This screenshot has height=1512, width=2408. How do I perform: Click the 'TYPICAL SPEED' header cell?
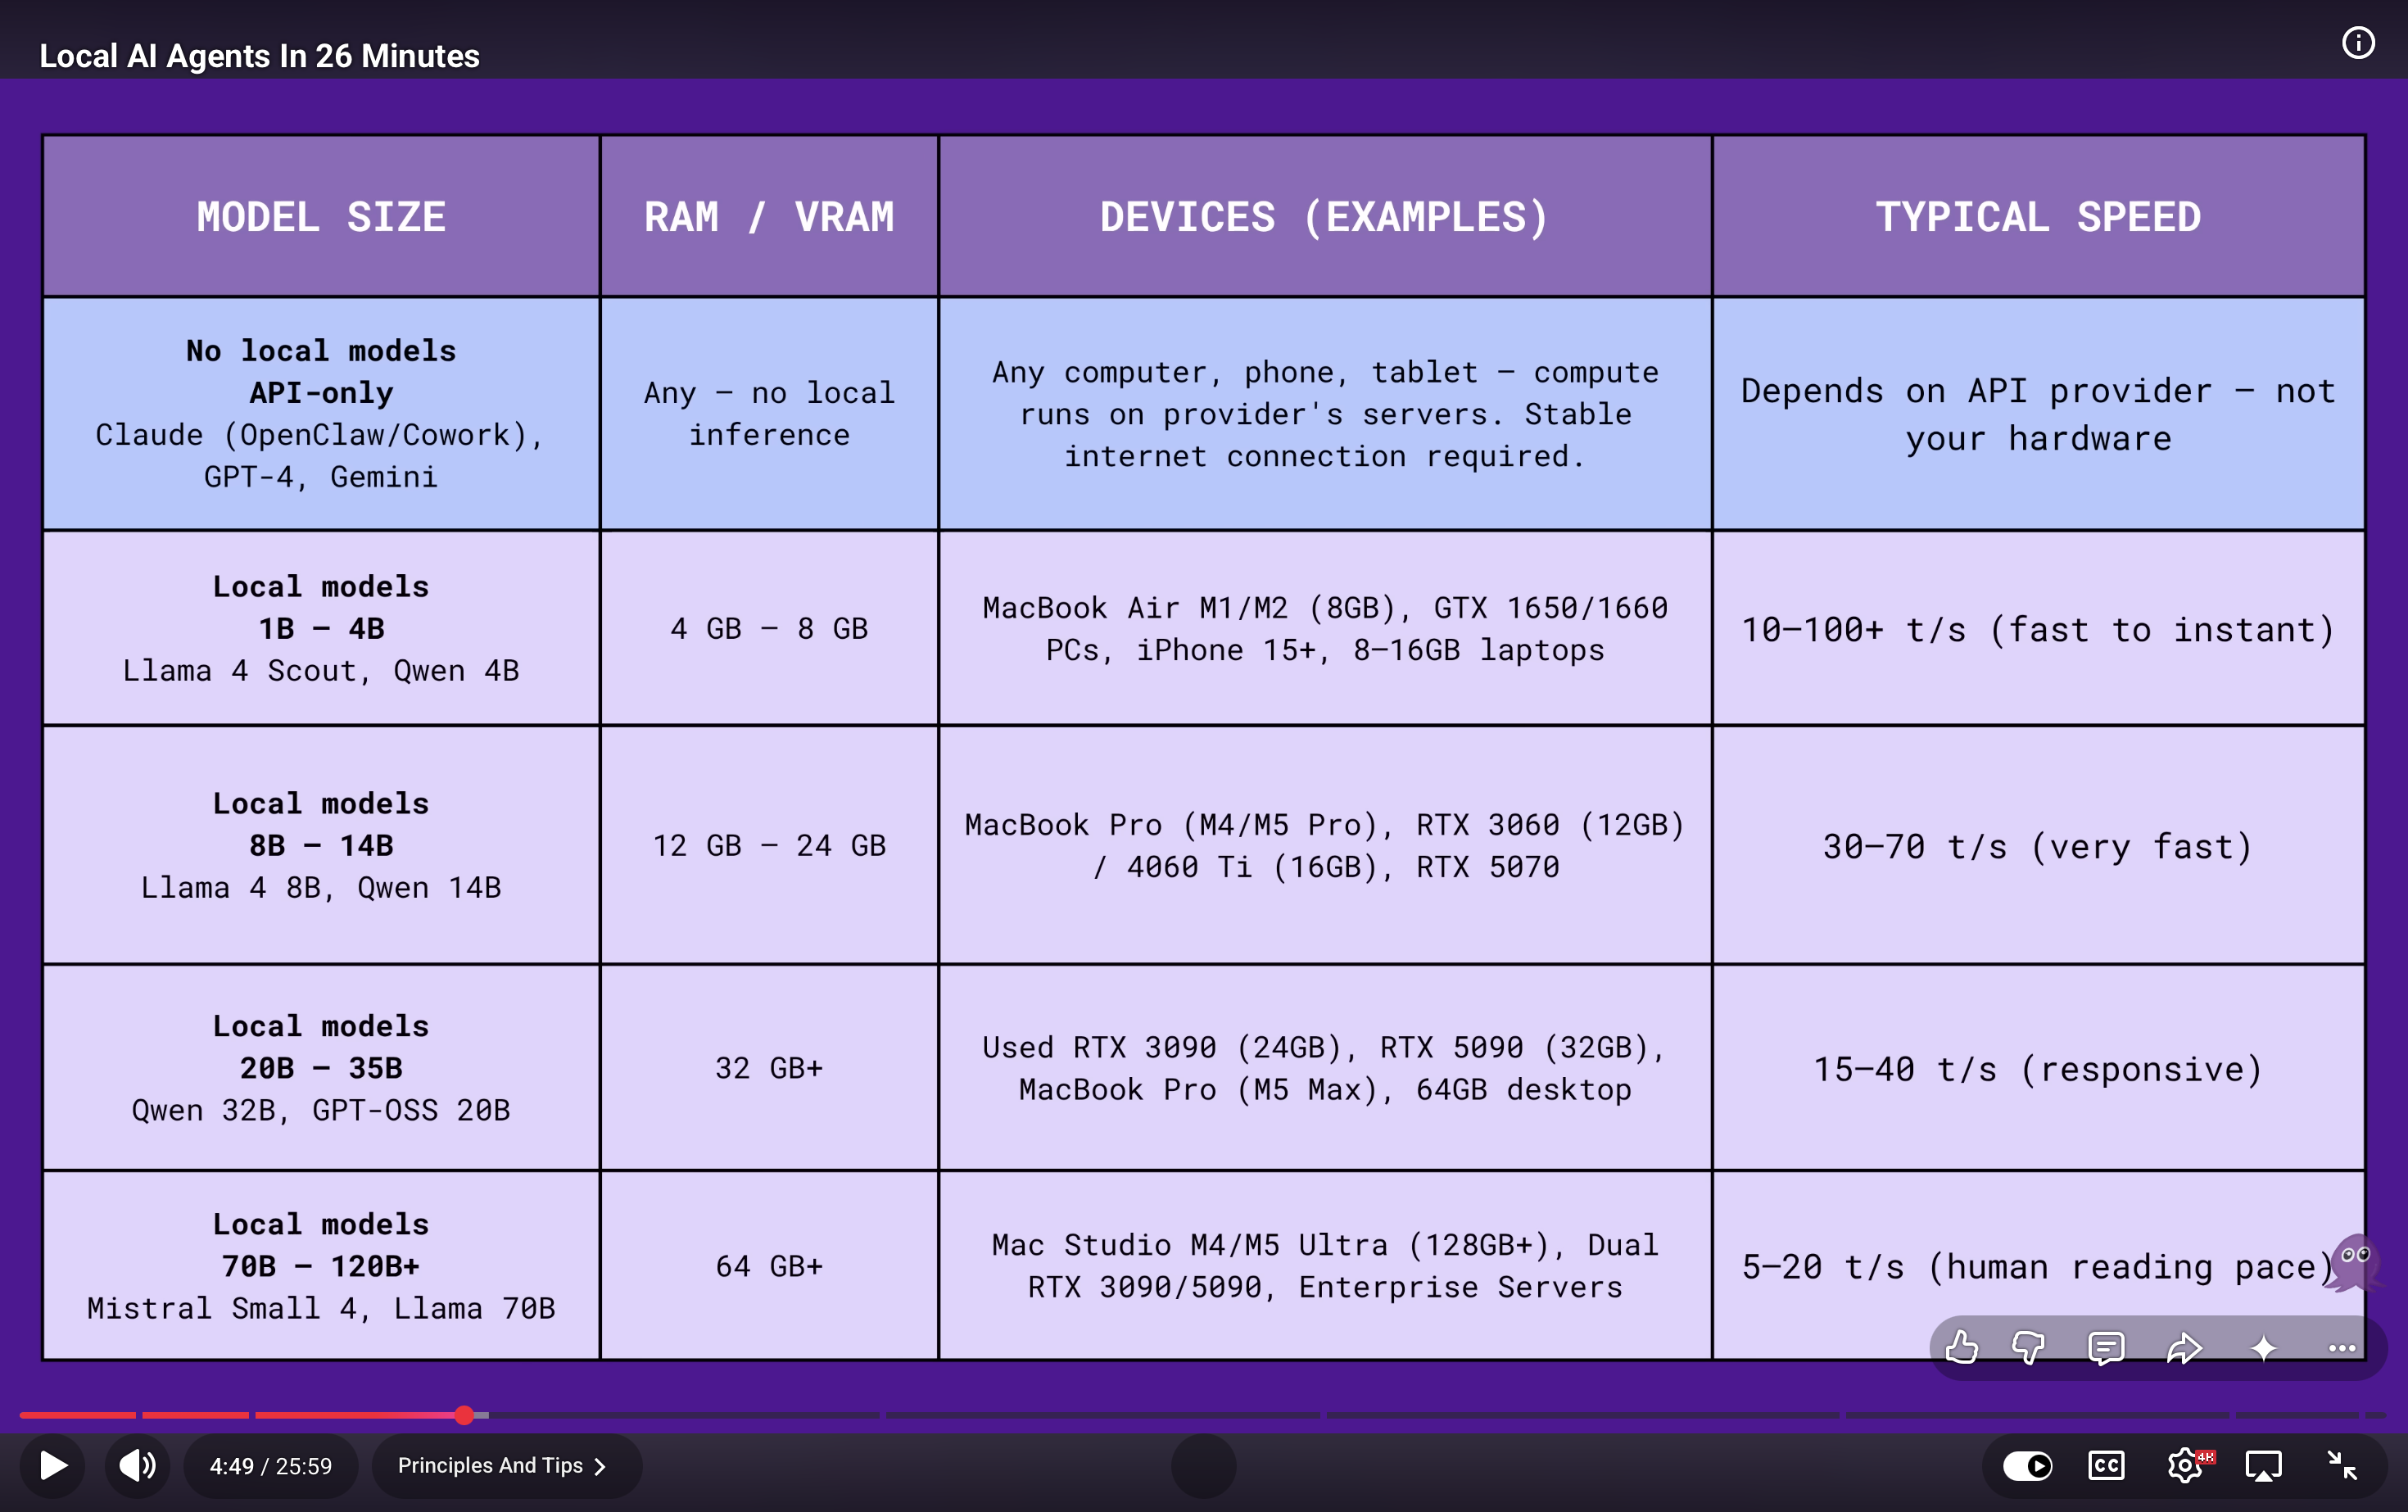(x=2038, y=216)
